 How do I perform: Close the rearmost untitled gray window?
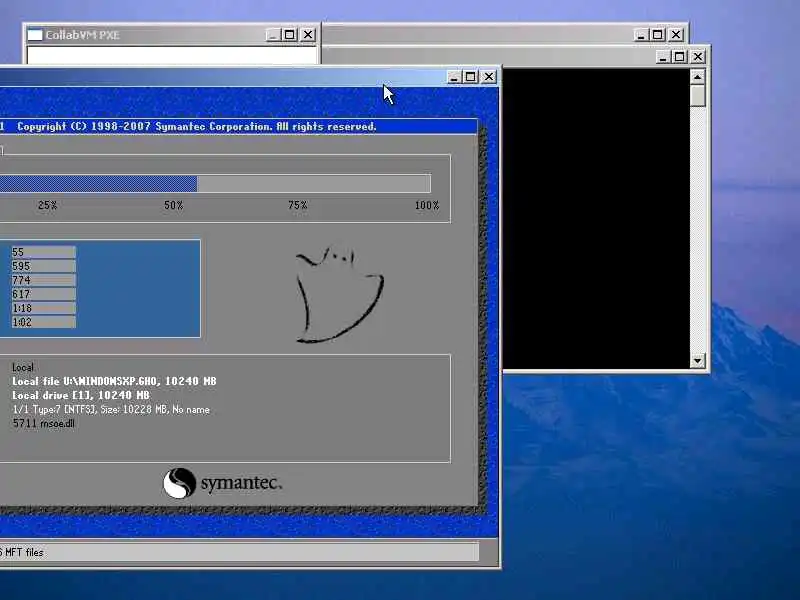pos(676,35)
